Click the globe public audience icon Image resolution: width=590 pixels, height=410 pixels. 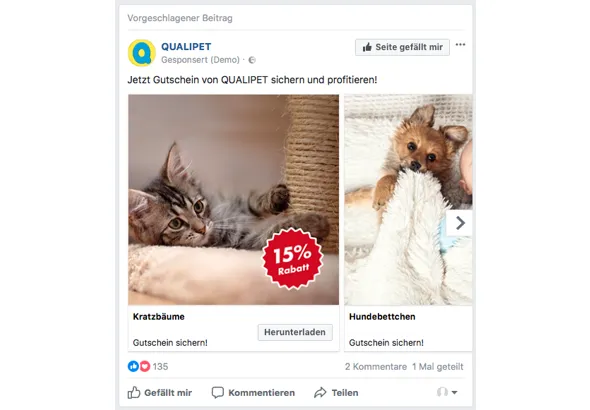pyautogui.click(x=252, y=60)
